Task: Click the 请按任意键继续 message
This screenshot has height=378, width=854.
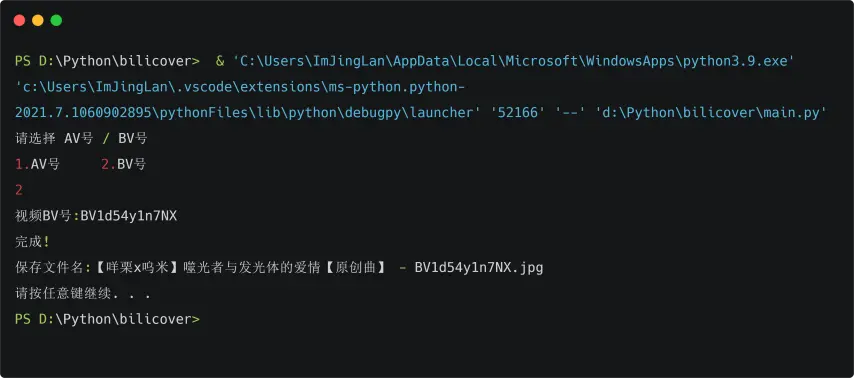Action: click(x=82, y=293)
